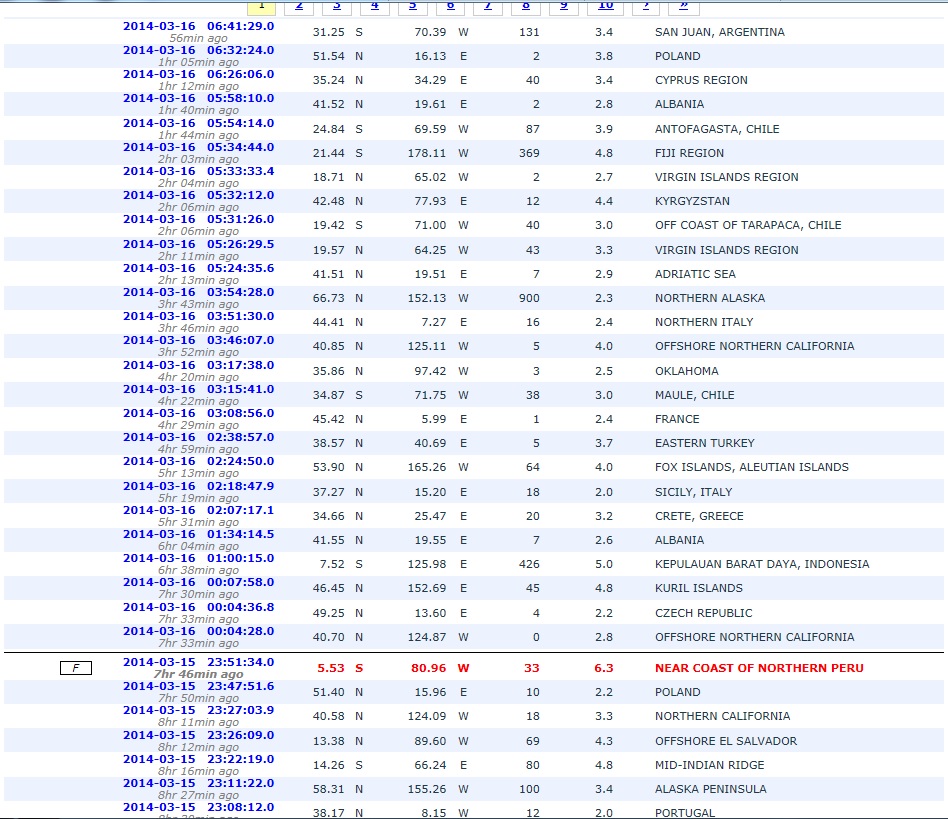Open the 01:00:15.0 Indonesia earthquake link
This screenshot has height=819, width=948.
(198, 559)
